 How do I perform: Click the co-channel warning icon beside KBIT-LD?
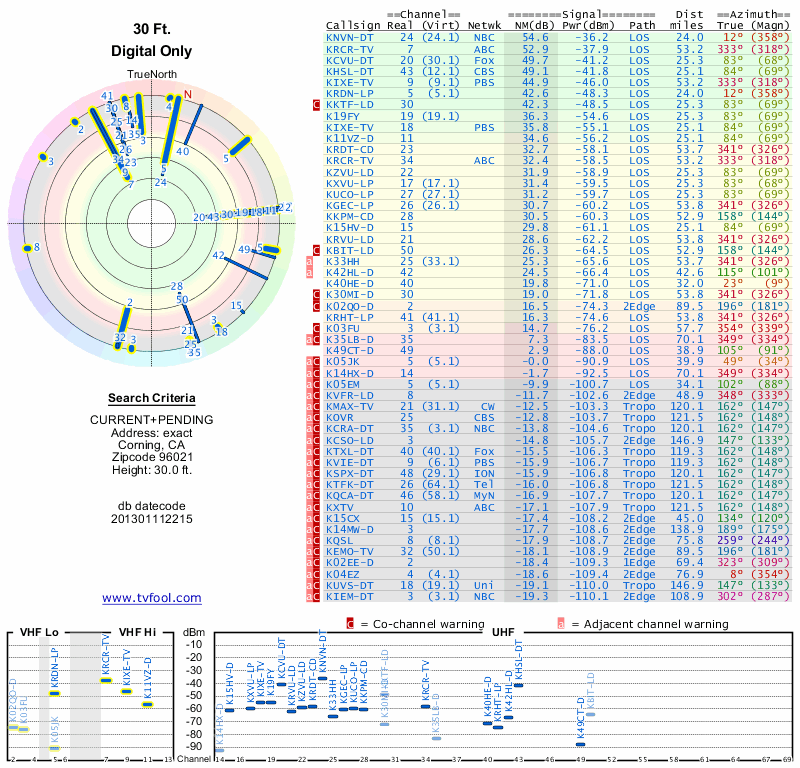click(316, 251)
